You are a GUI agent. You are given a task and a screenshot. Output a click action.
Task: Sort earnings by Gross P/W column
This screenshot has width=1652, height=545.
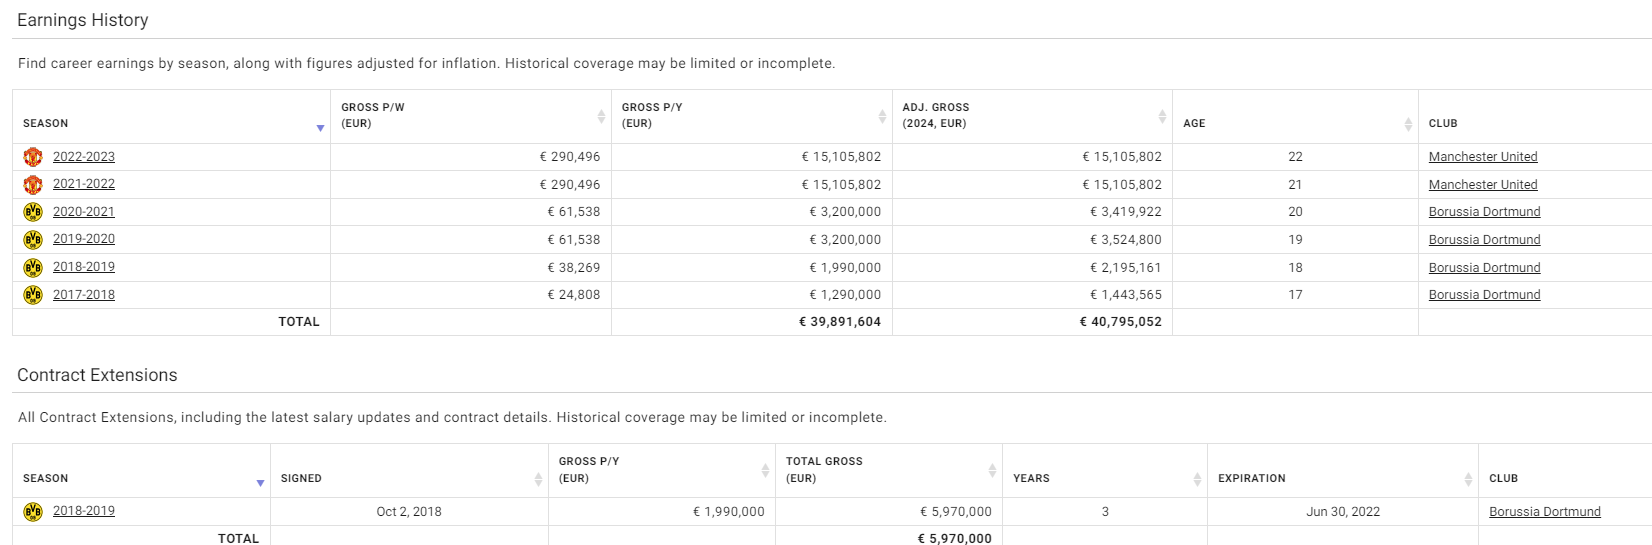(x=601, y=116)
